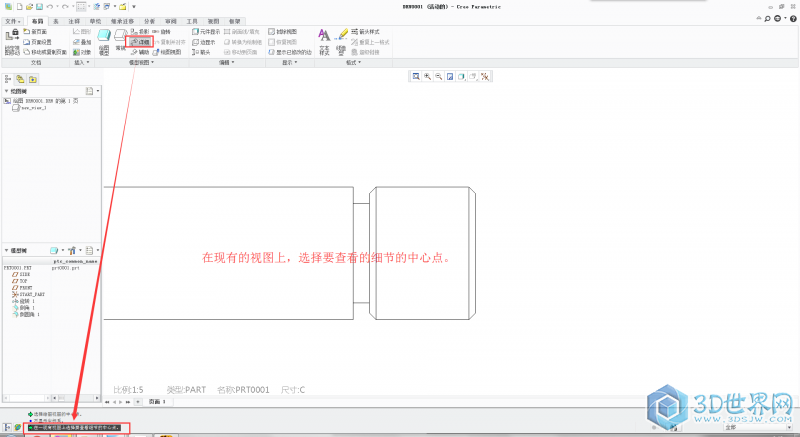
Task: Click the 叠加 overlay button
Action: click(x=82, y=42)
